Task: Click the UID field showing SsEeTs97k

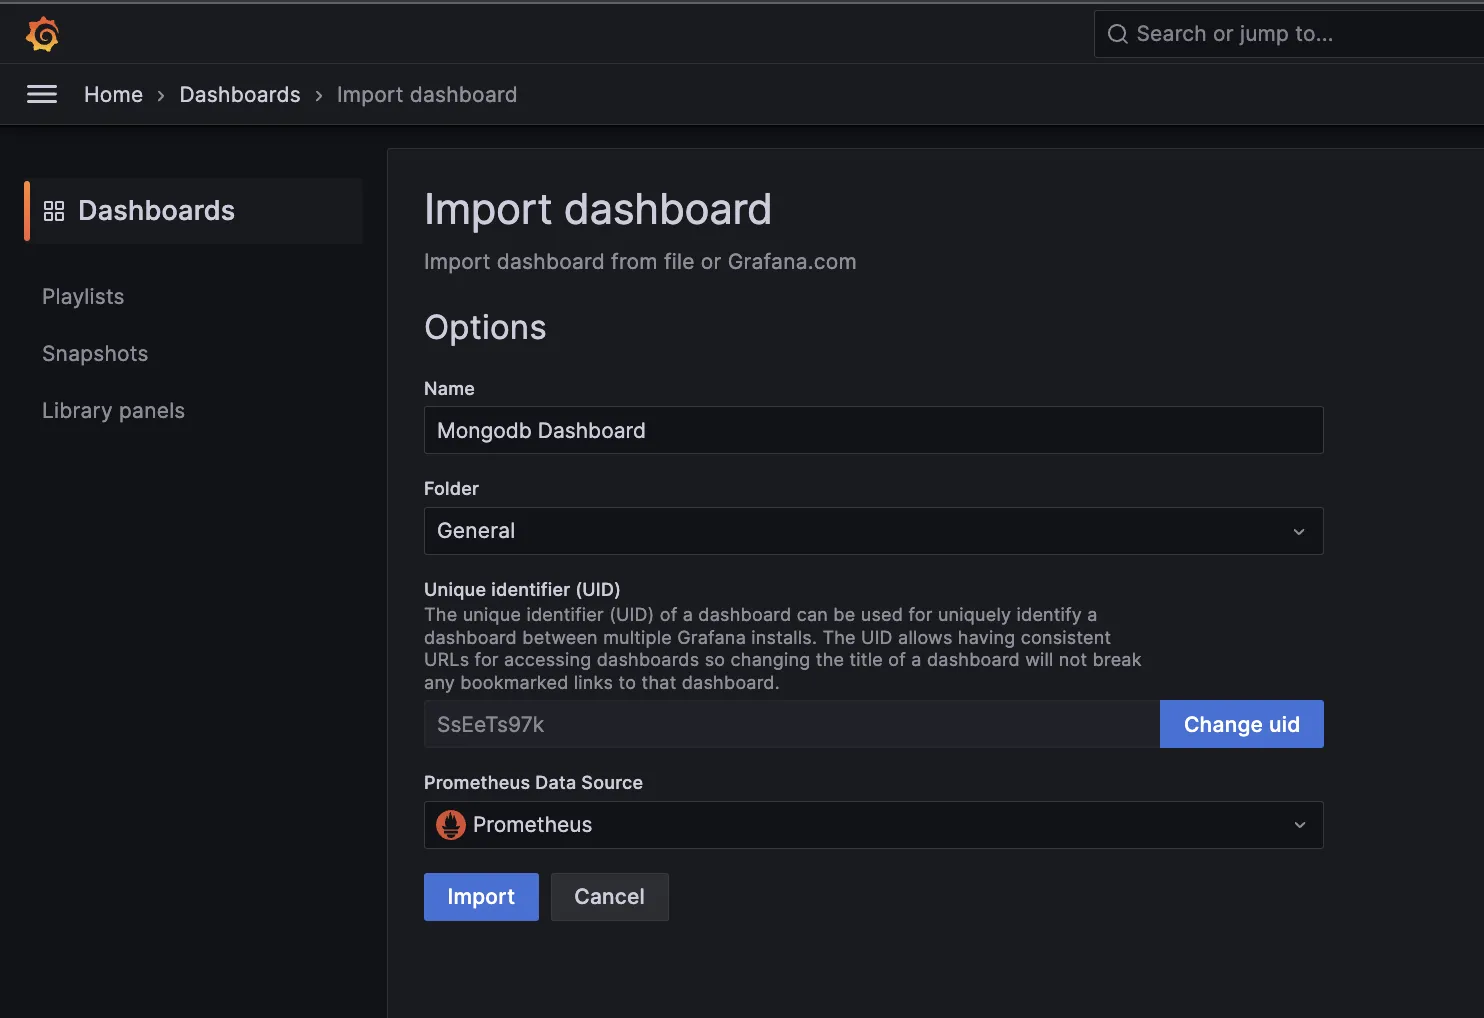Action: point(791,724)
